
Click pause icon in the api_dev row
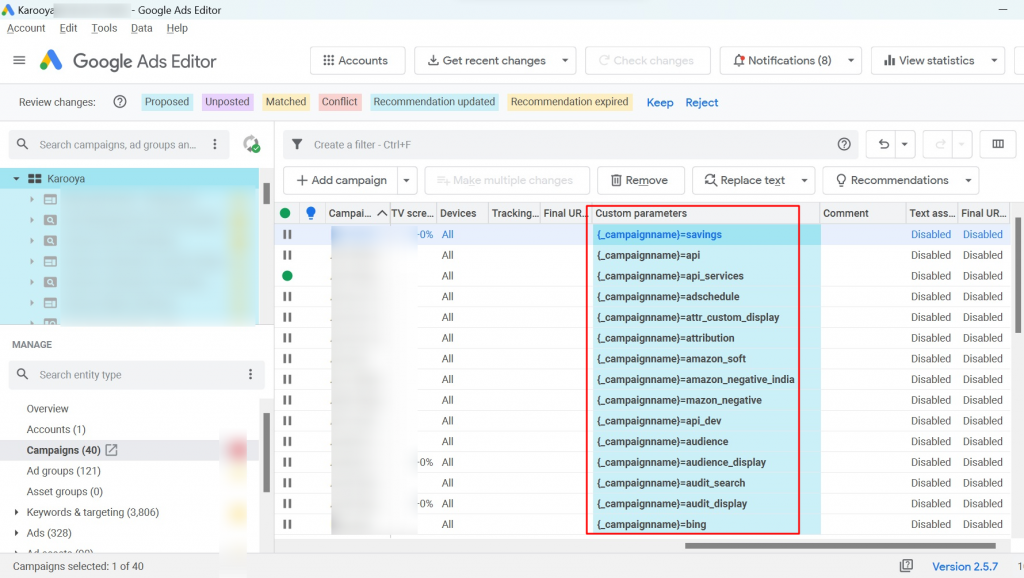287,421
